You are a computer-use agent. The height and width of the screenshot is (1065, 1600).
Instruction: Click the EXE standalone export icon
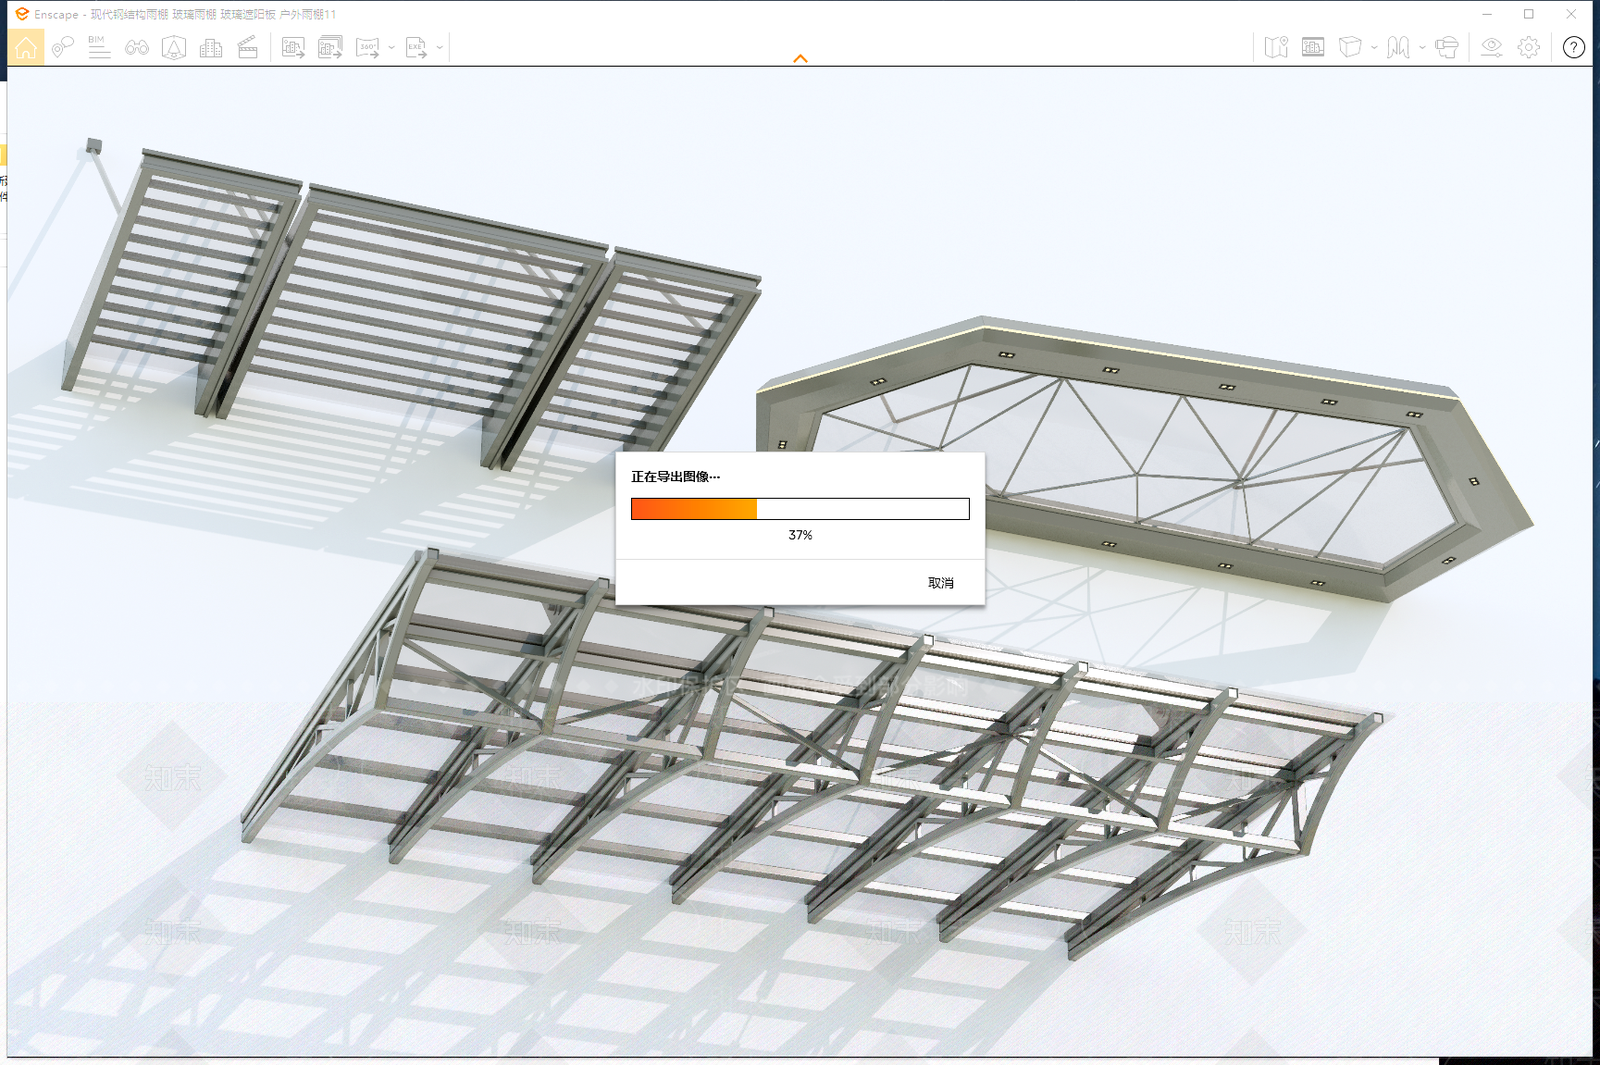(416, 47)
